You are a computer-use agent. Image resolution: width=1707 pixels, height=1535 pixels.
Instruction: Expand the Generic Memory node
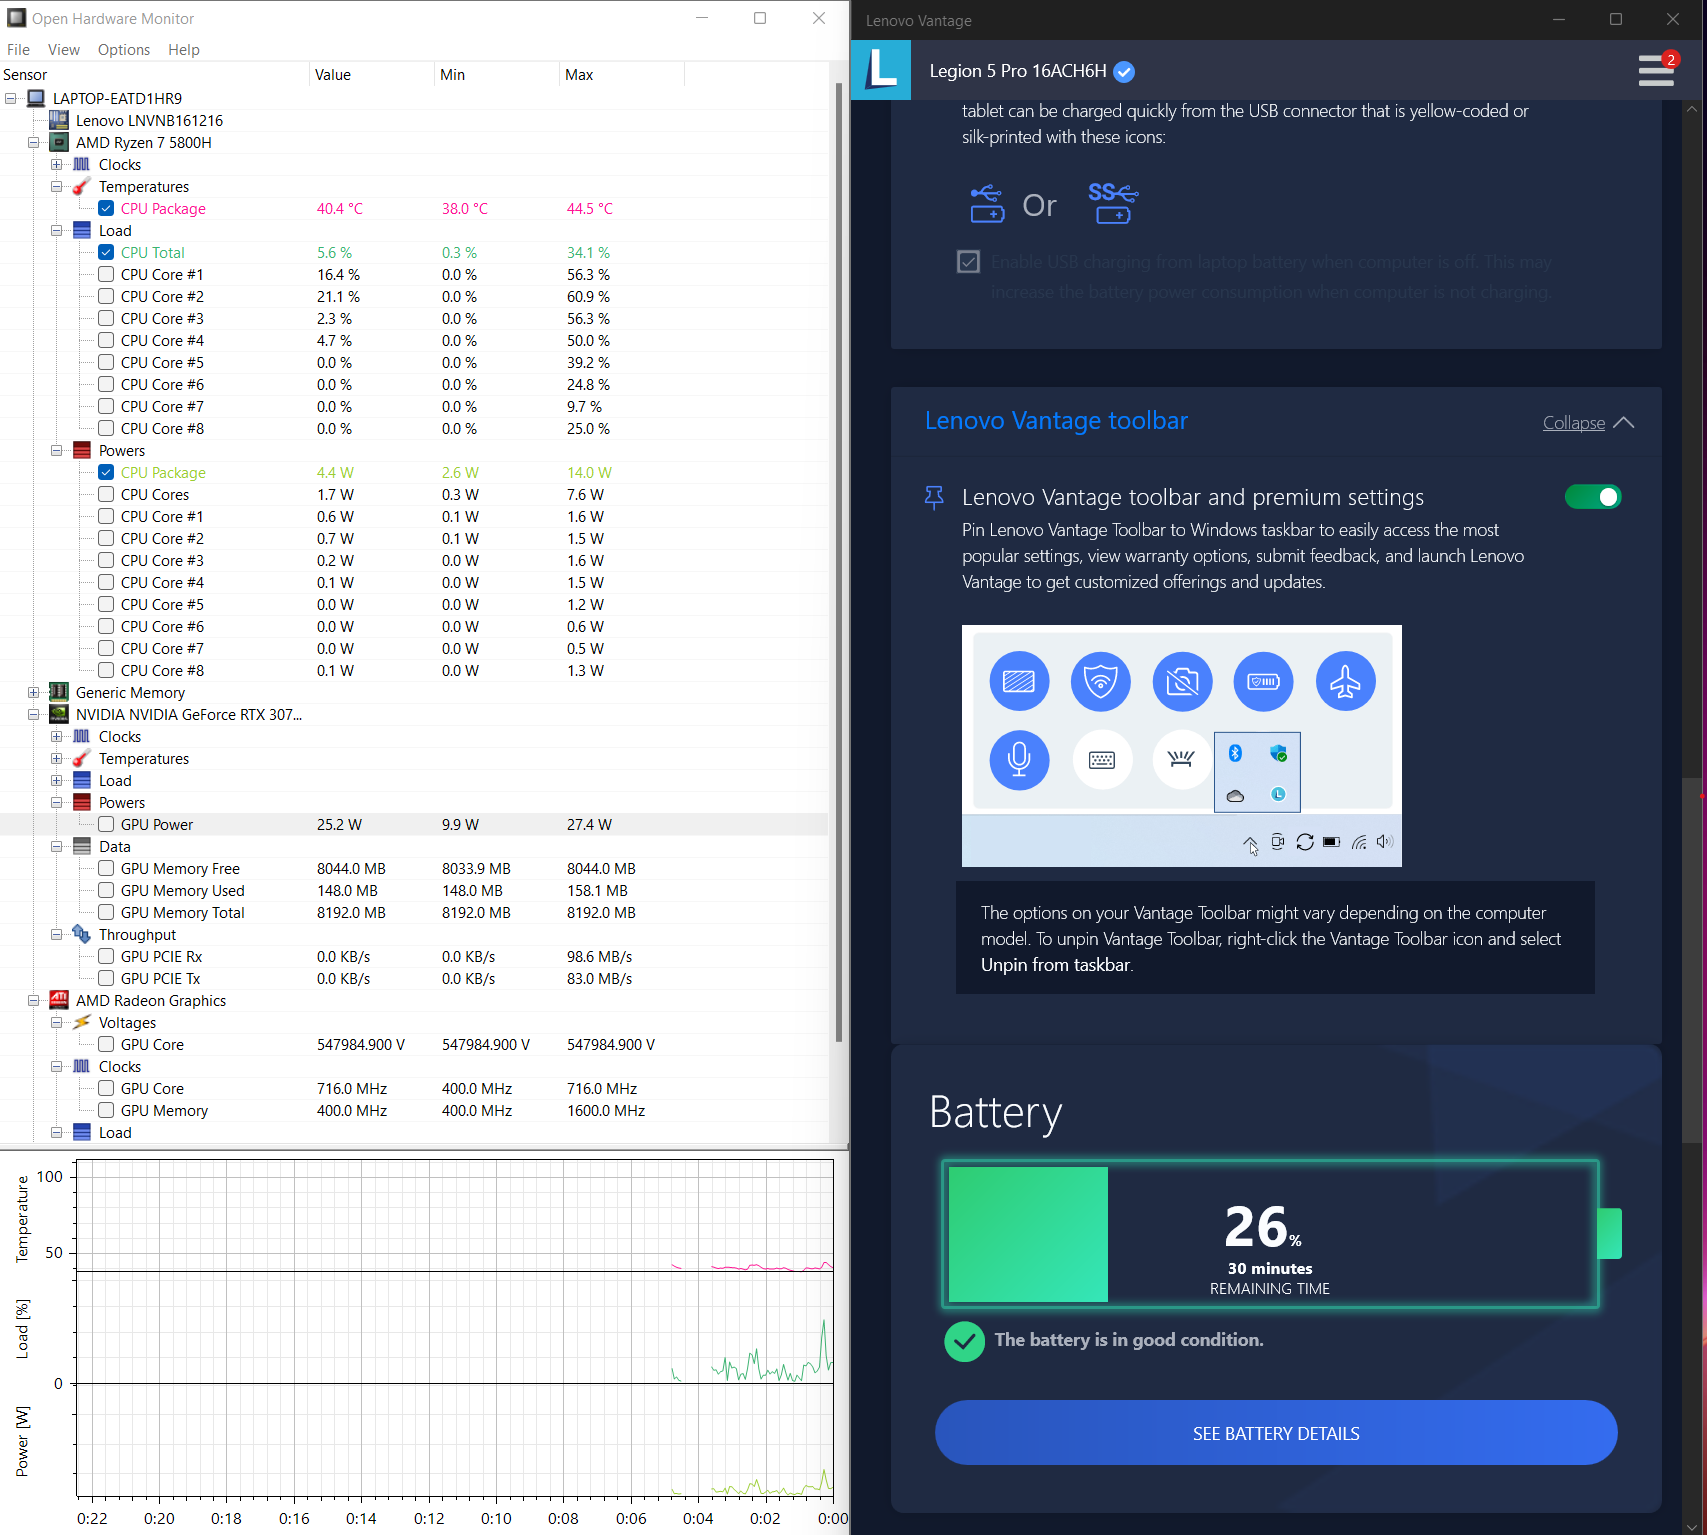[x=33, y=692]
